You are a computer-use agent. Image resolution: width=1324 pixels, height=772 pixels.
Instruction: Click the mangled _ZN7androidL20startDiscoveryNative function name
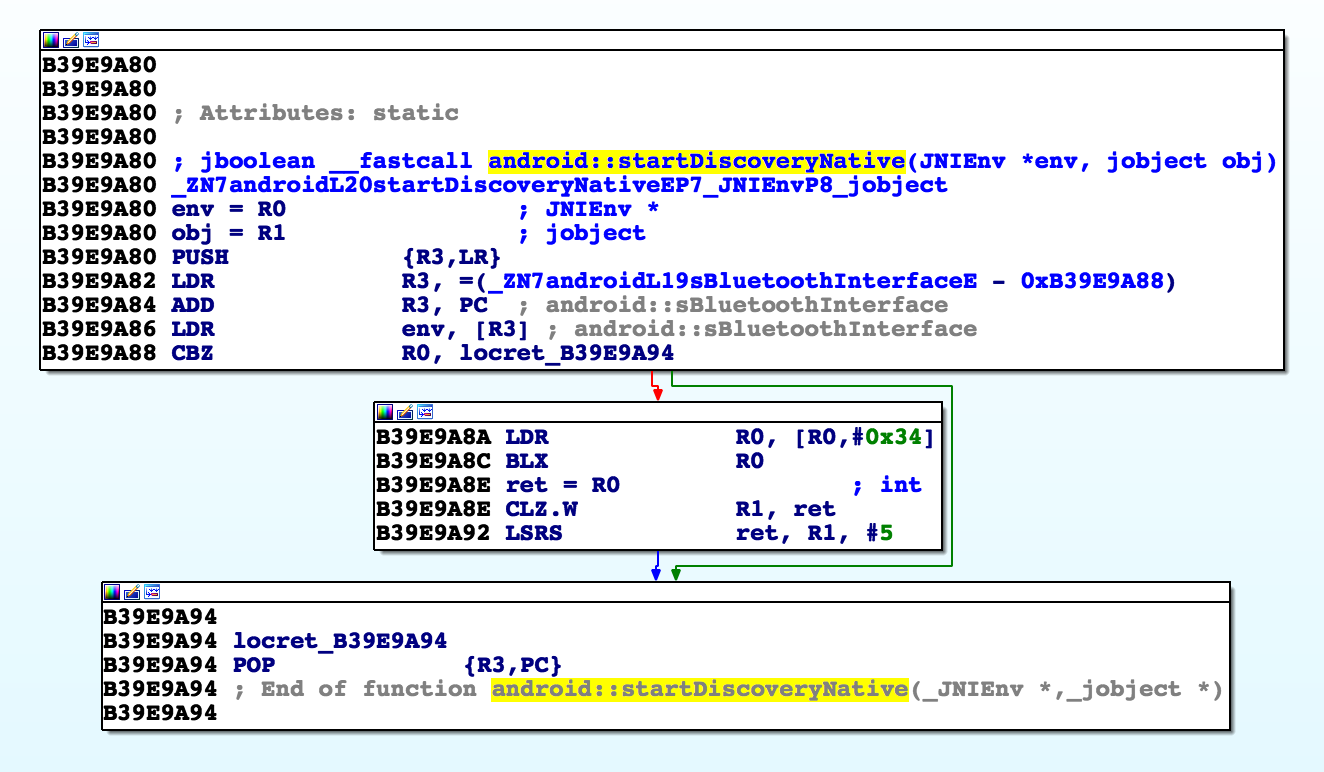coord(559,185)
